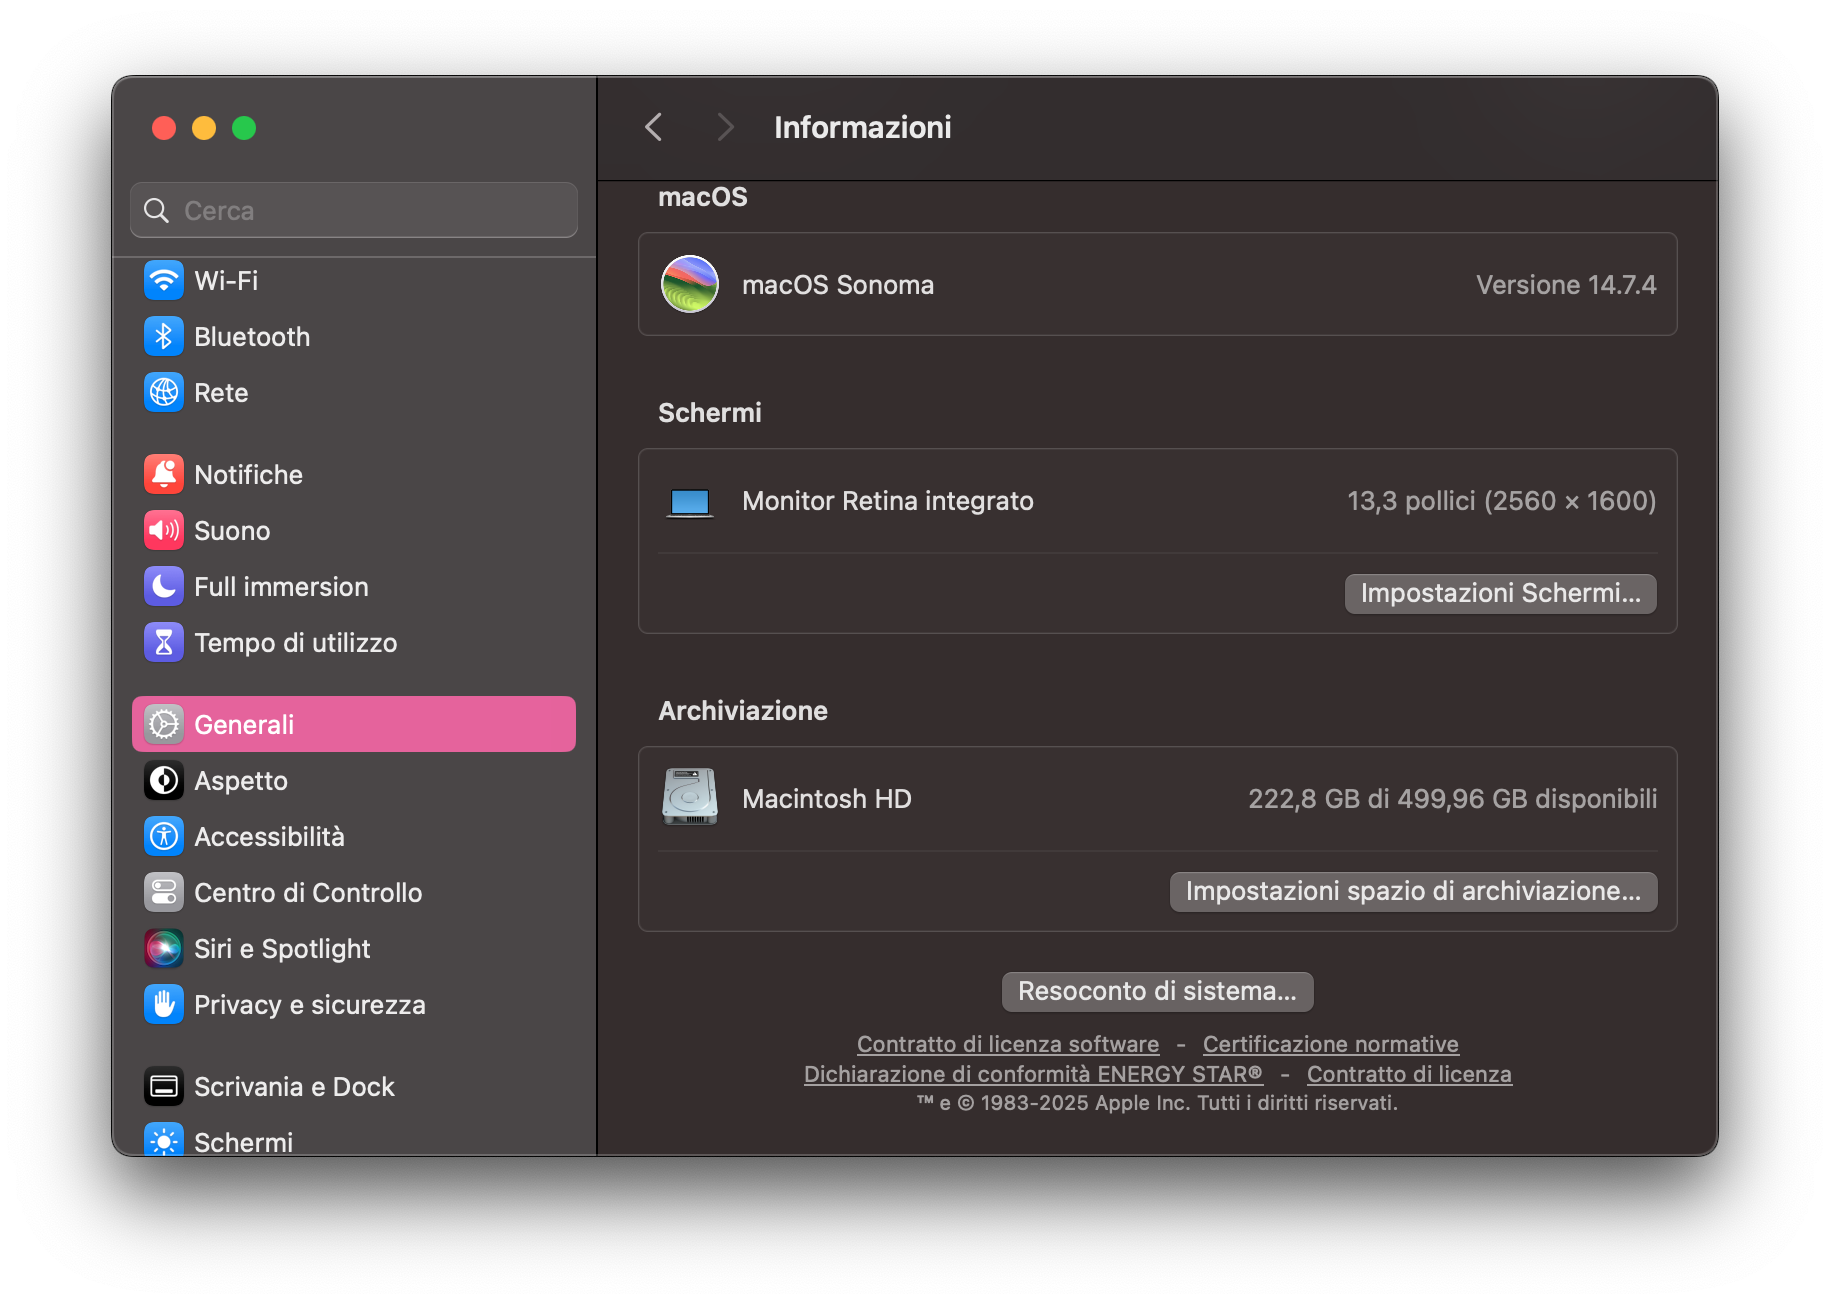Image resolution: width=1830 pixels, height=1304 pixels.
Task: Select Schermi at the bottom of the sidebar
Action: 243,1141
